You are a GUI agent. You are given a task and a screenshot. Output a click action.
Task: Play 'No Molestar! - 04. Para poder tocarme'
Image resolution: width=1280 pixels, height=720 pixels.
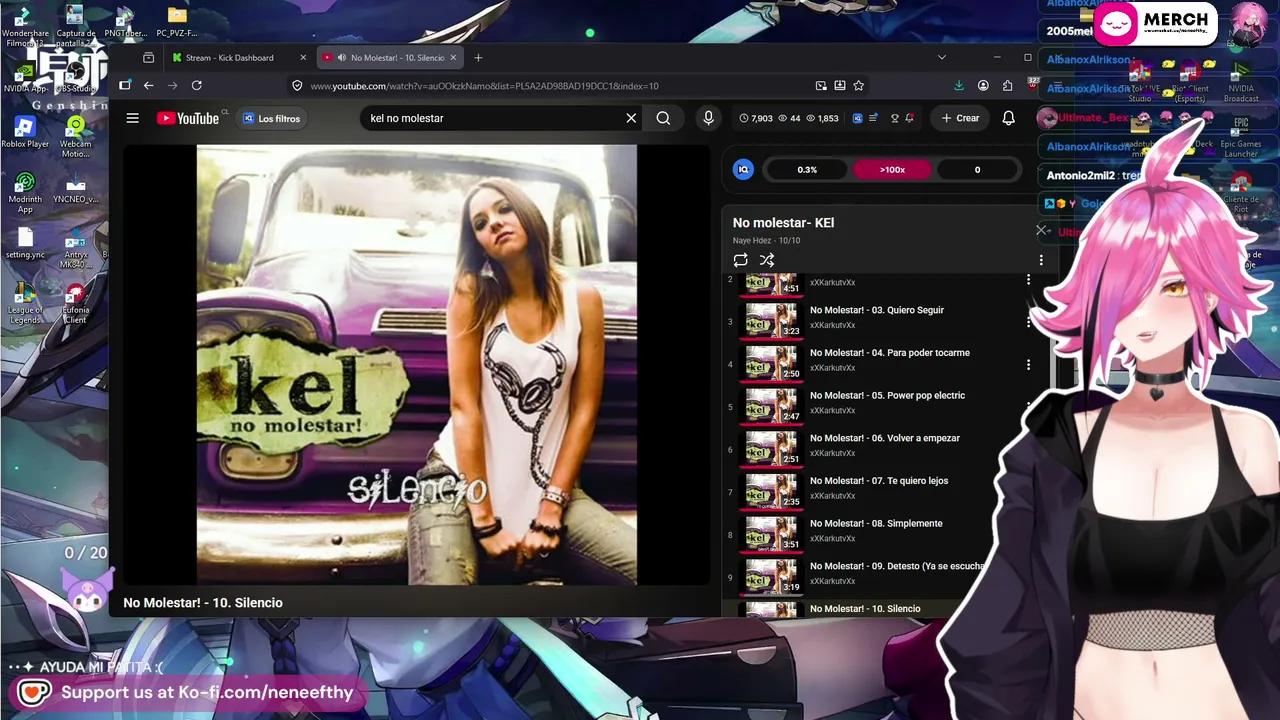click(x=890, y=353)
